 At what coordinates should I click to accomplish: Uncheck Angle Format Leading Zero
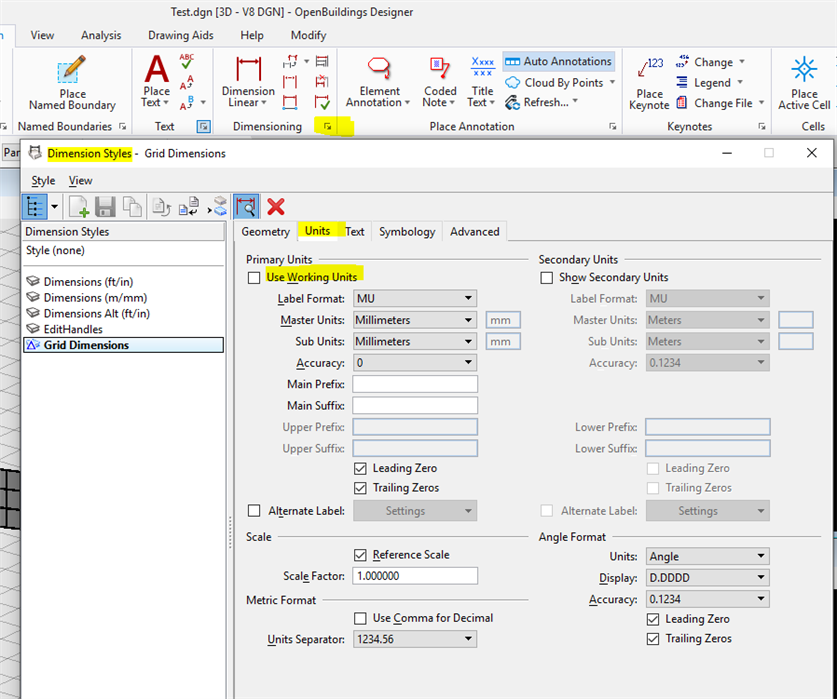[x=653, y=619]
